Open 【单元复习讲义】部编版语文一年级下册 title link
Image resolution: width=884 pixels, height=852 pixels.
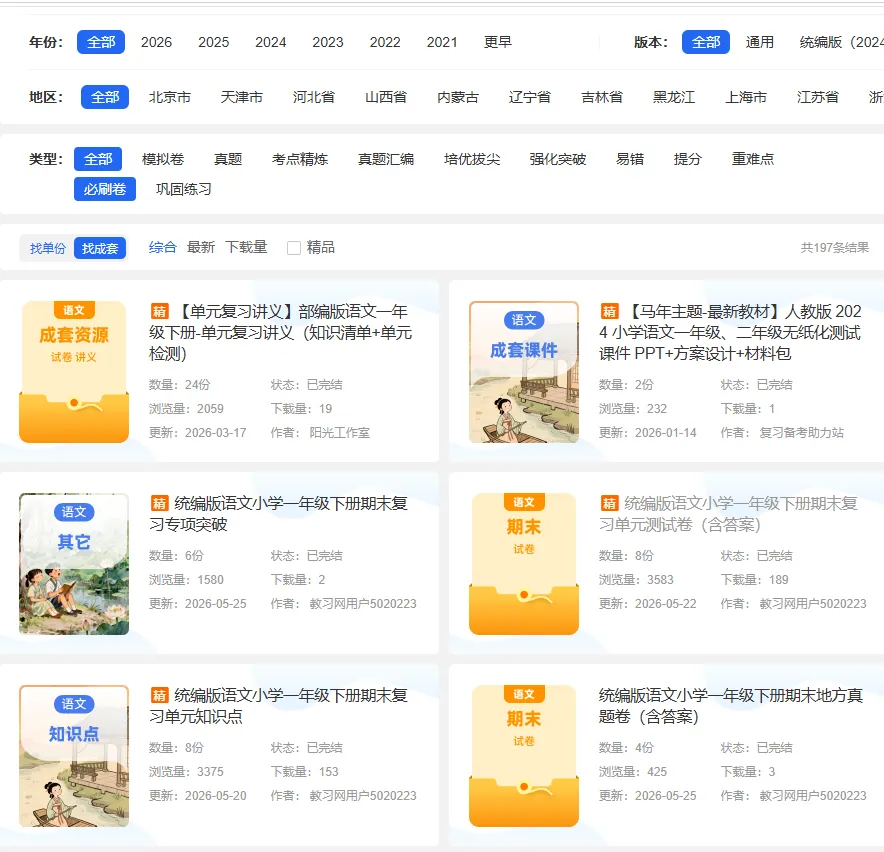(x=281, y=332)
